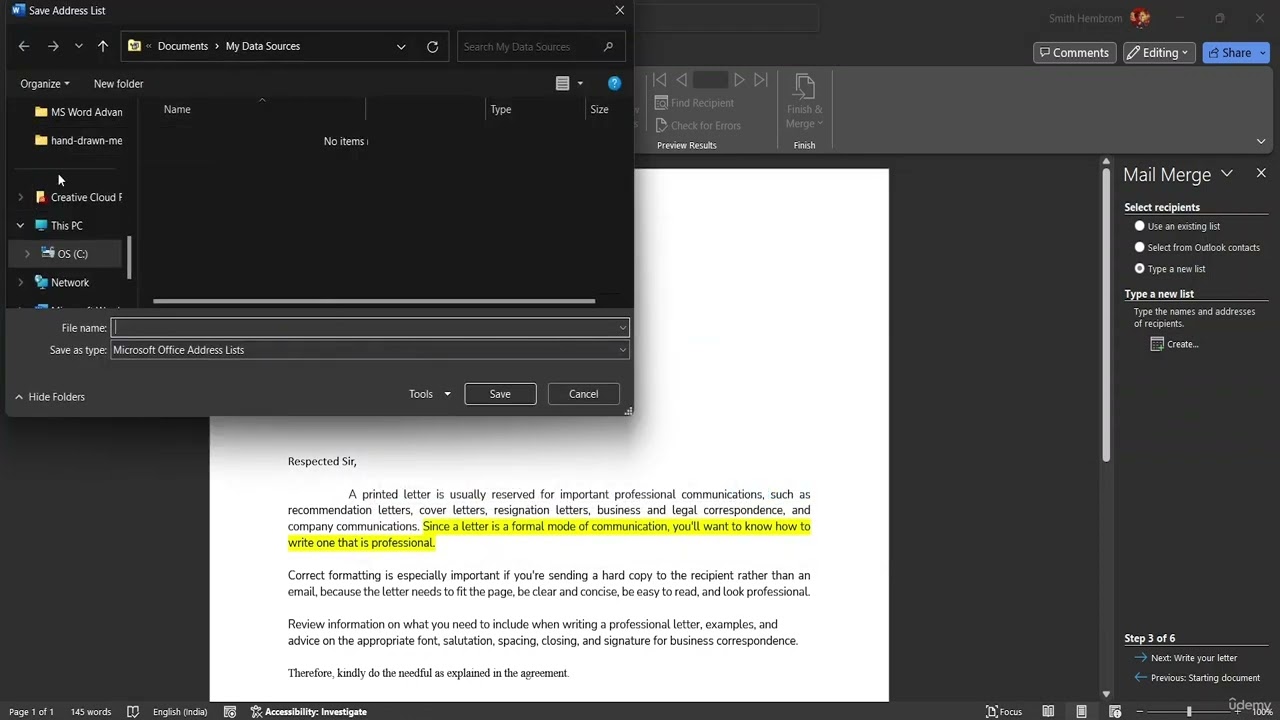
Task: Open Accessibility: Investigate status
Action: point(308,712)
